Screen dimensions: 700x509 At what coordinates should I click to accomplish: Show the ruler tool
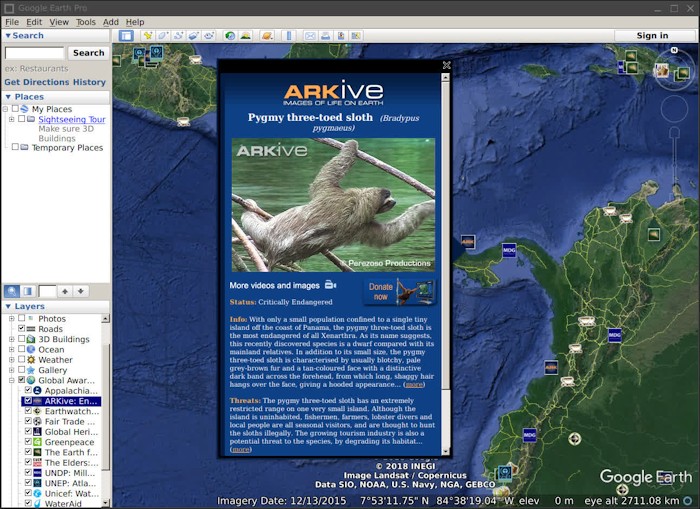click(x=288, y=36)
